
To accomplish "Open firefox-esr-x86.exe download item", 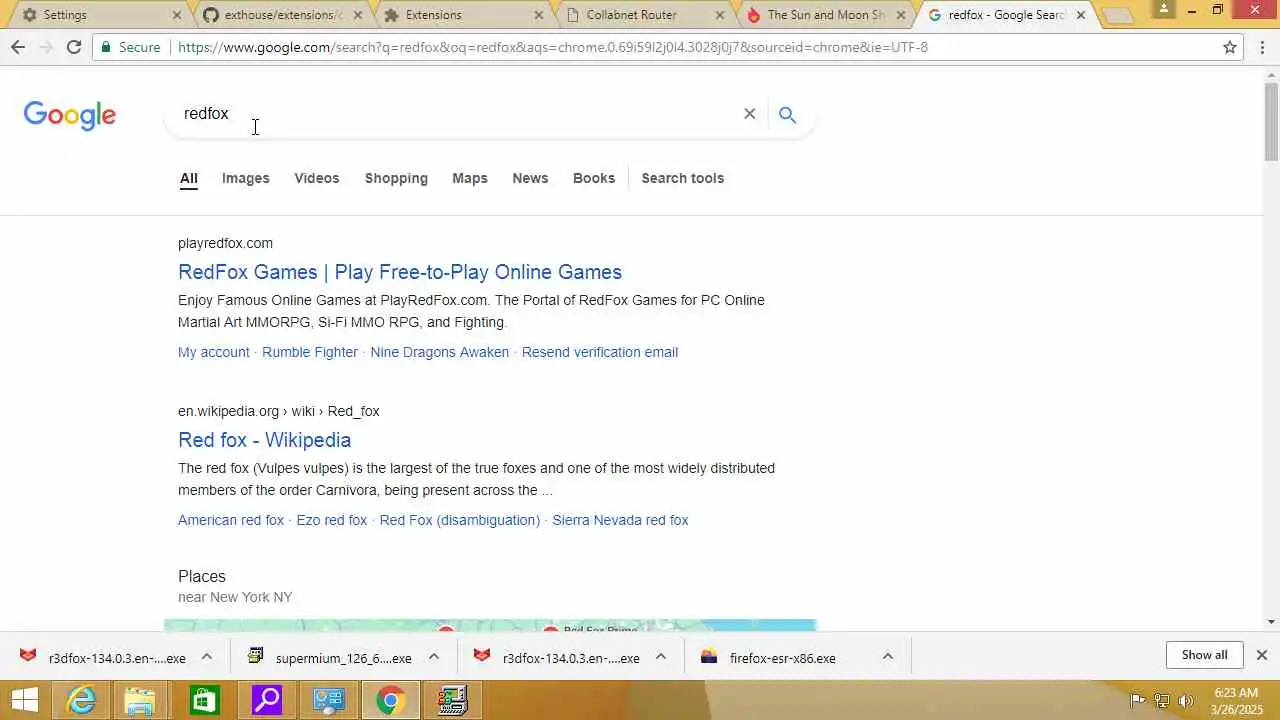I will [782, 658].
